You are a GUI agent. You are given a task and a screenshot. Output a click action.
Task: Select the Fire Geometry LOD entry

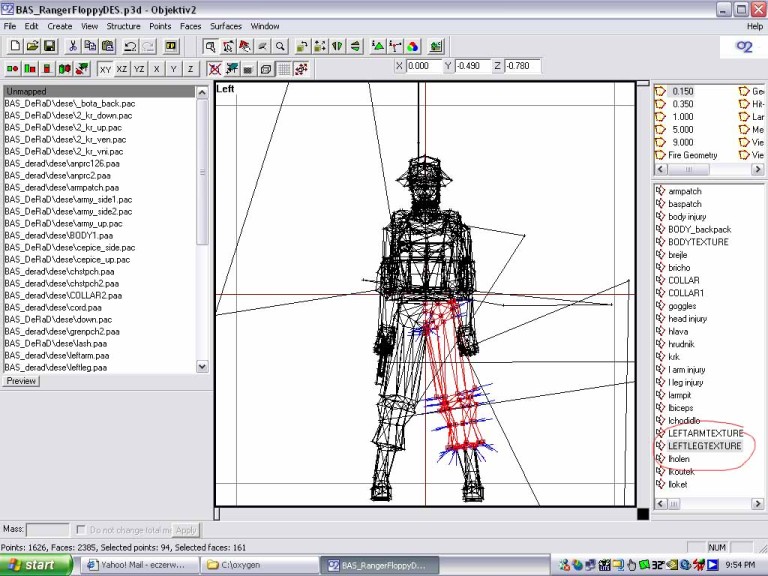click(694, 155)
